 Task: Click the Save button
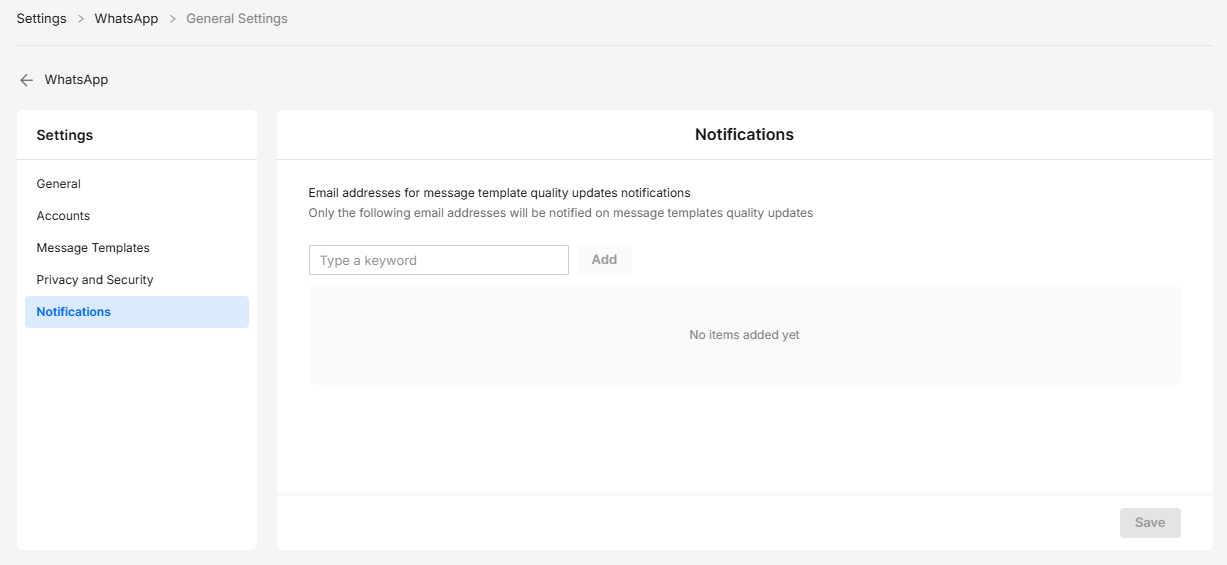click(1150, 523)
